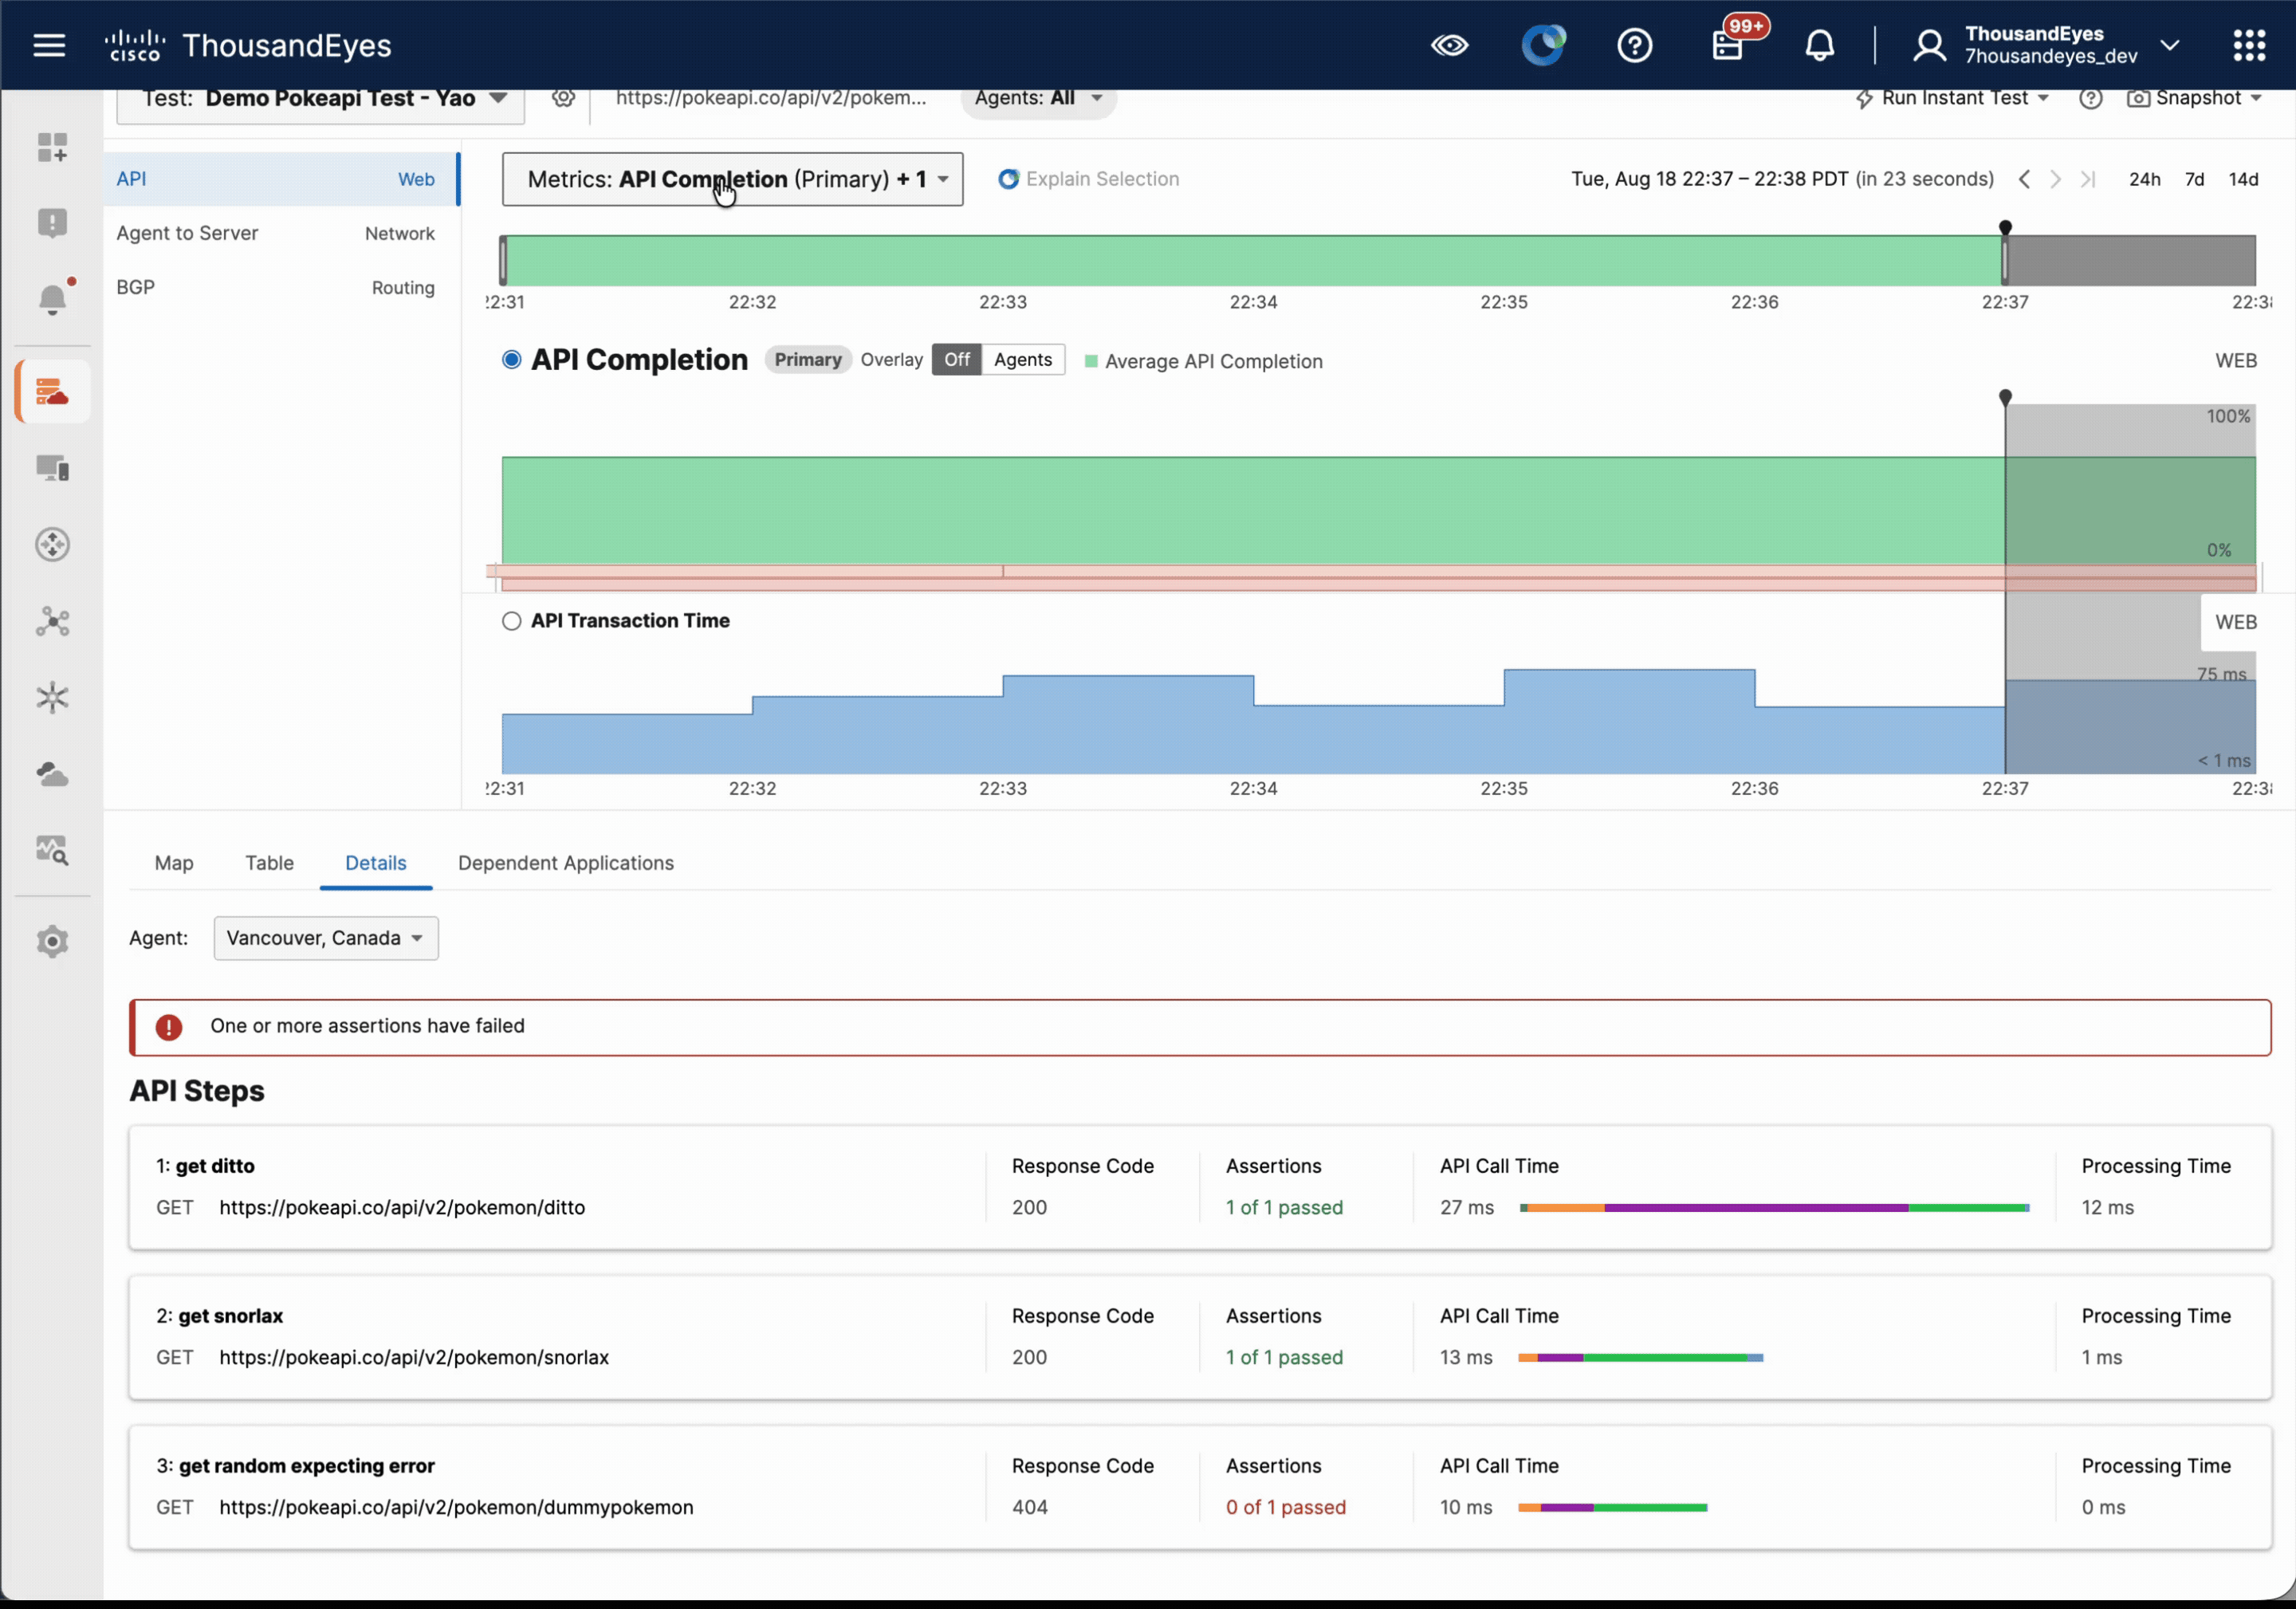Expand the ThousandEyes account menu

(x=2049, y=45)
